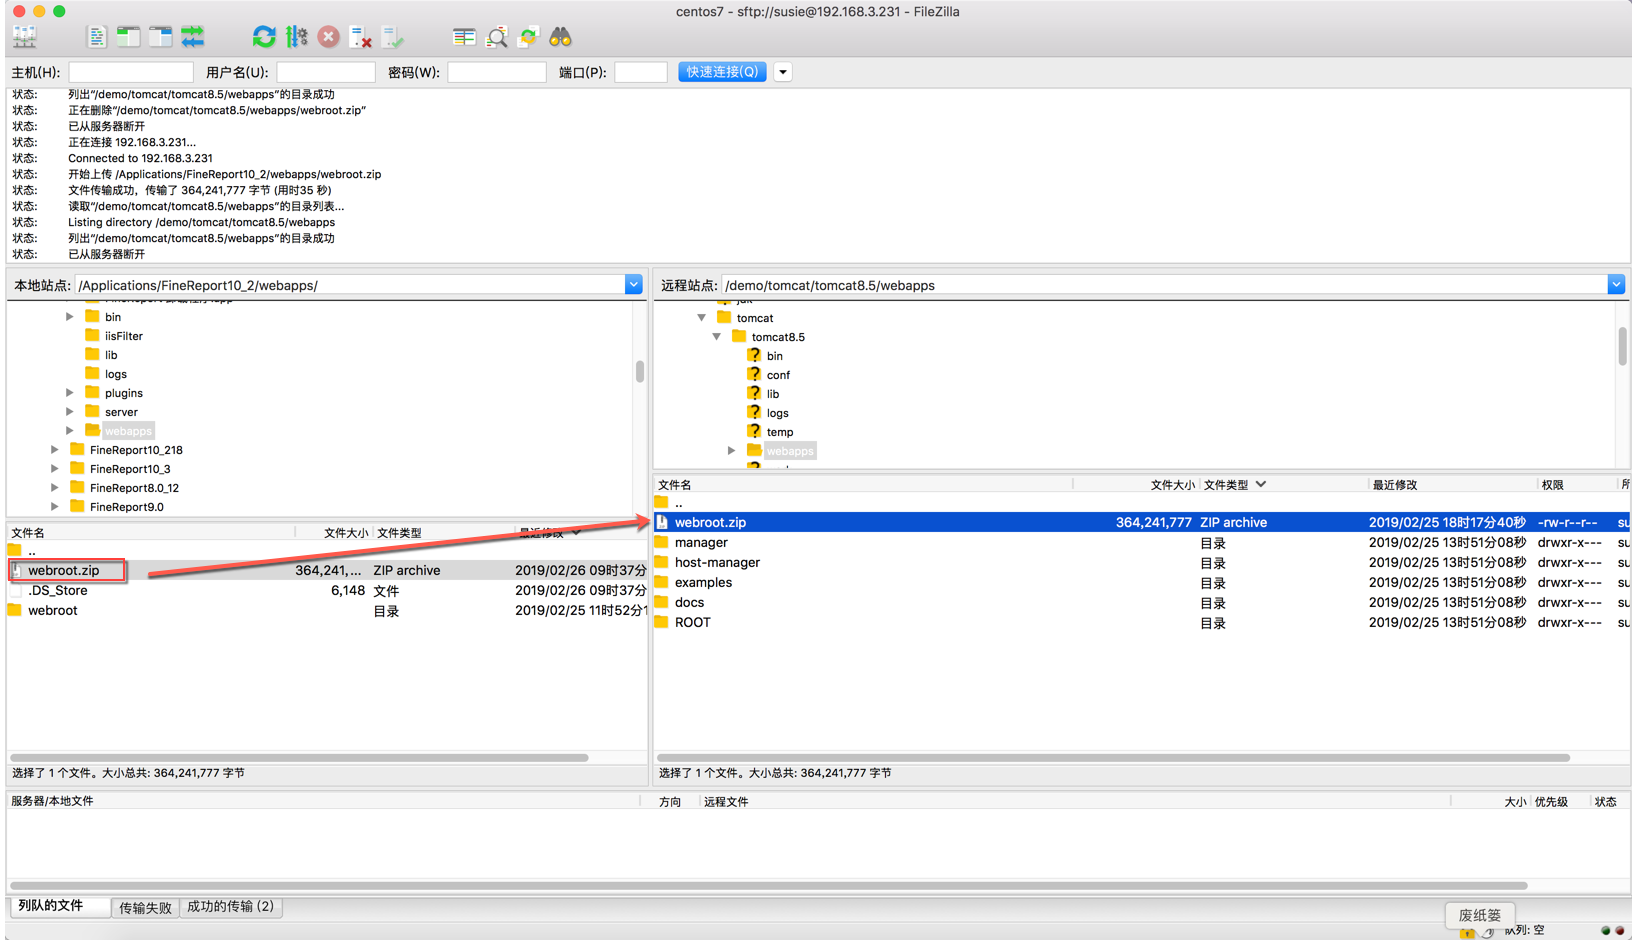Open the Site Manager
This screenshot has height=940, width=1632.
[24, 37]
